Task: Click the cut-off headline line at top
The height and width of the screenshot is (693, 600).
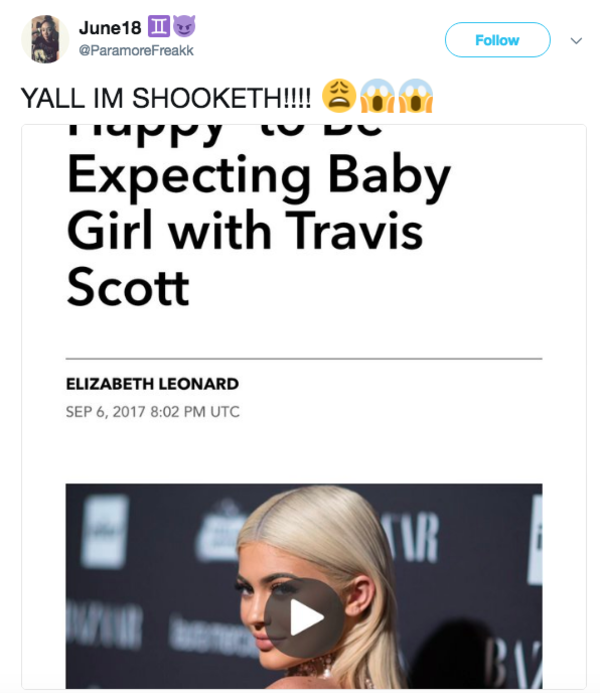Action: click(x=225, y=133)
